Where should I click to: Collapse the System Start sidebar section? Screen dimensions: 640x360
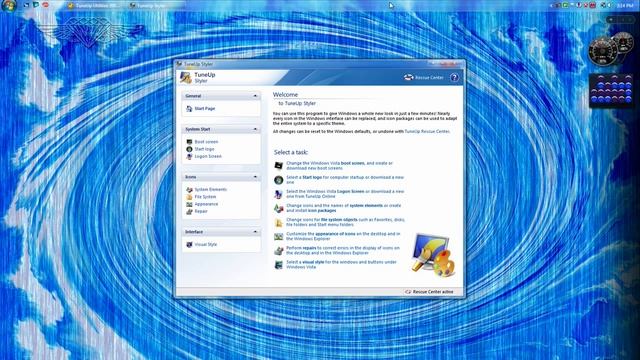click(x=256, y=129)
